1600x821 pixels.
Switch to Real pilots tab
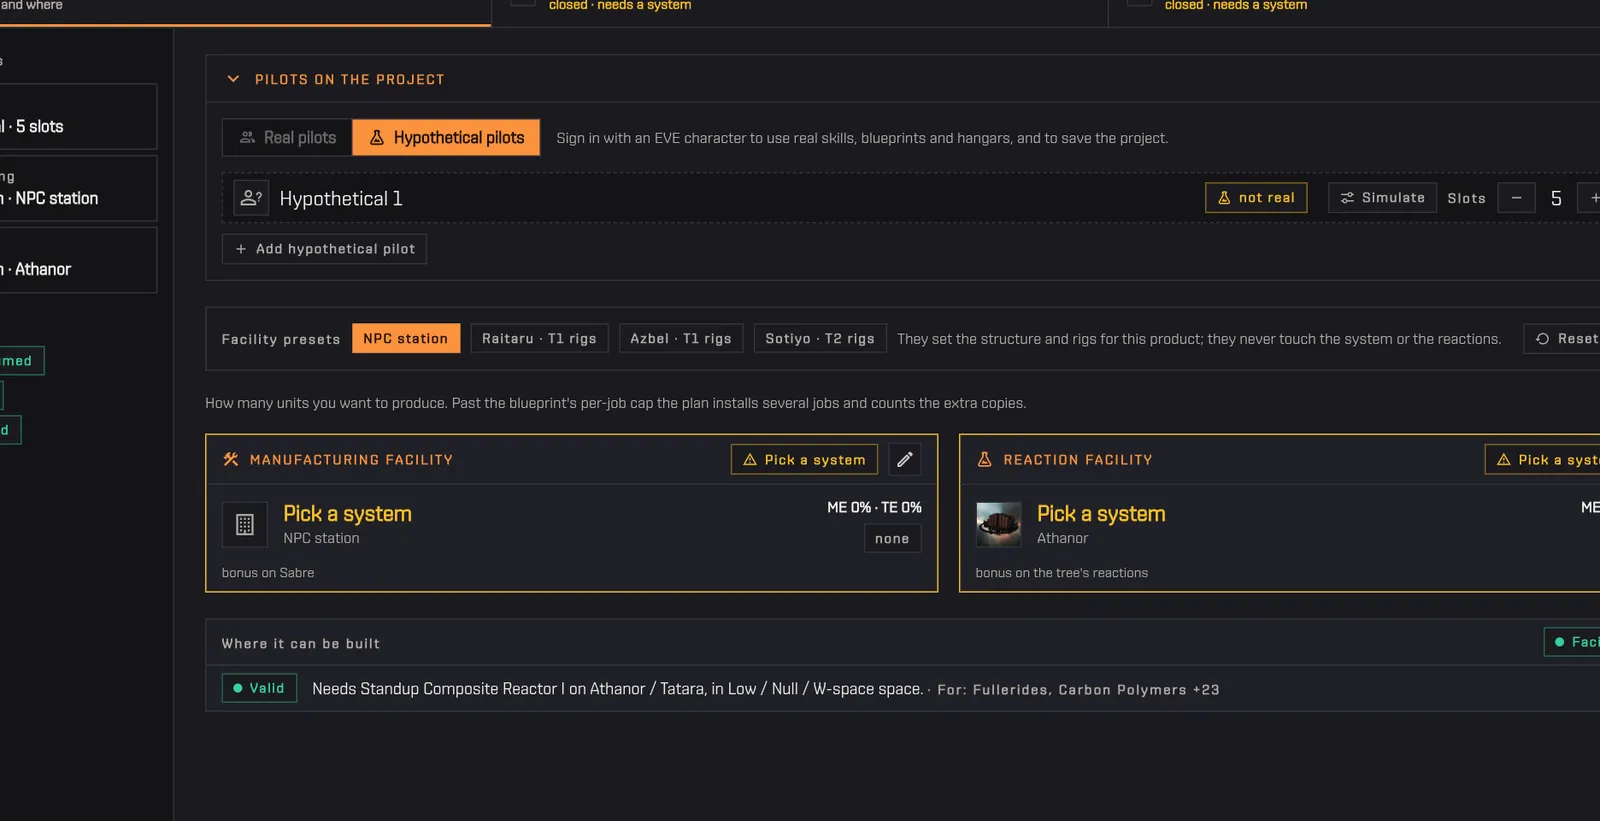[288, 138]
